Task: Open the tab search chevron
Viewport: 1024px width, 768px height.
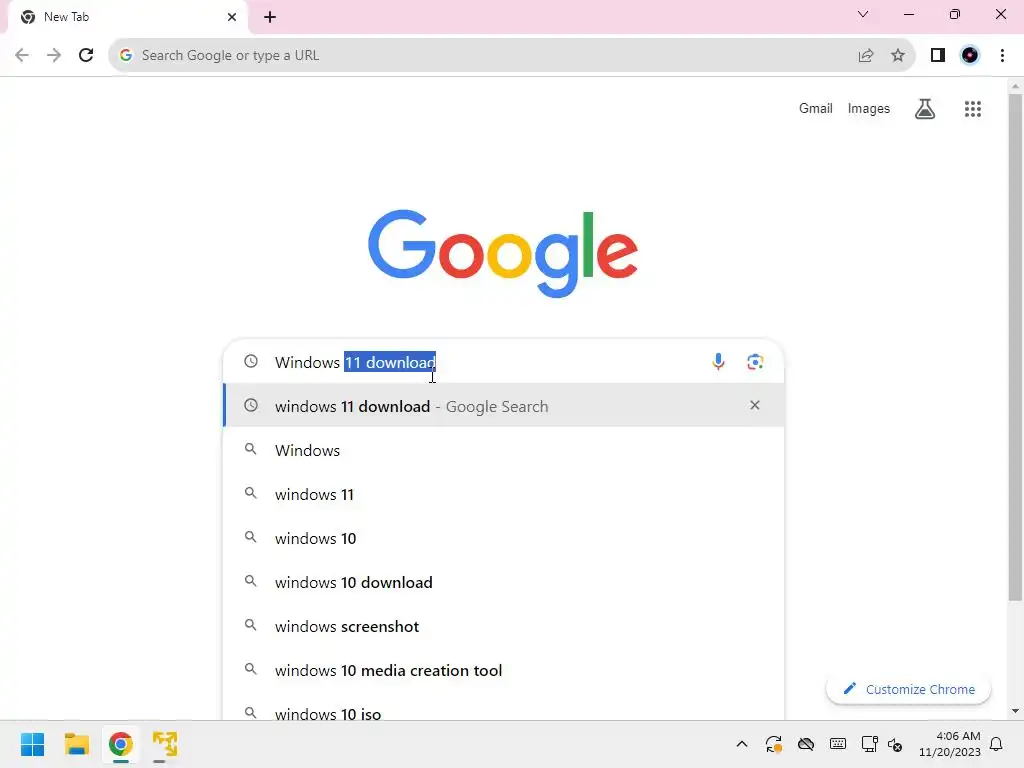Action: (863, 14)
